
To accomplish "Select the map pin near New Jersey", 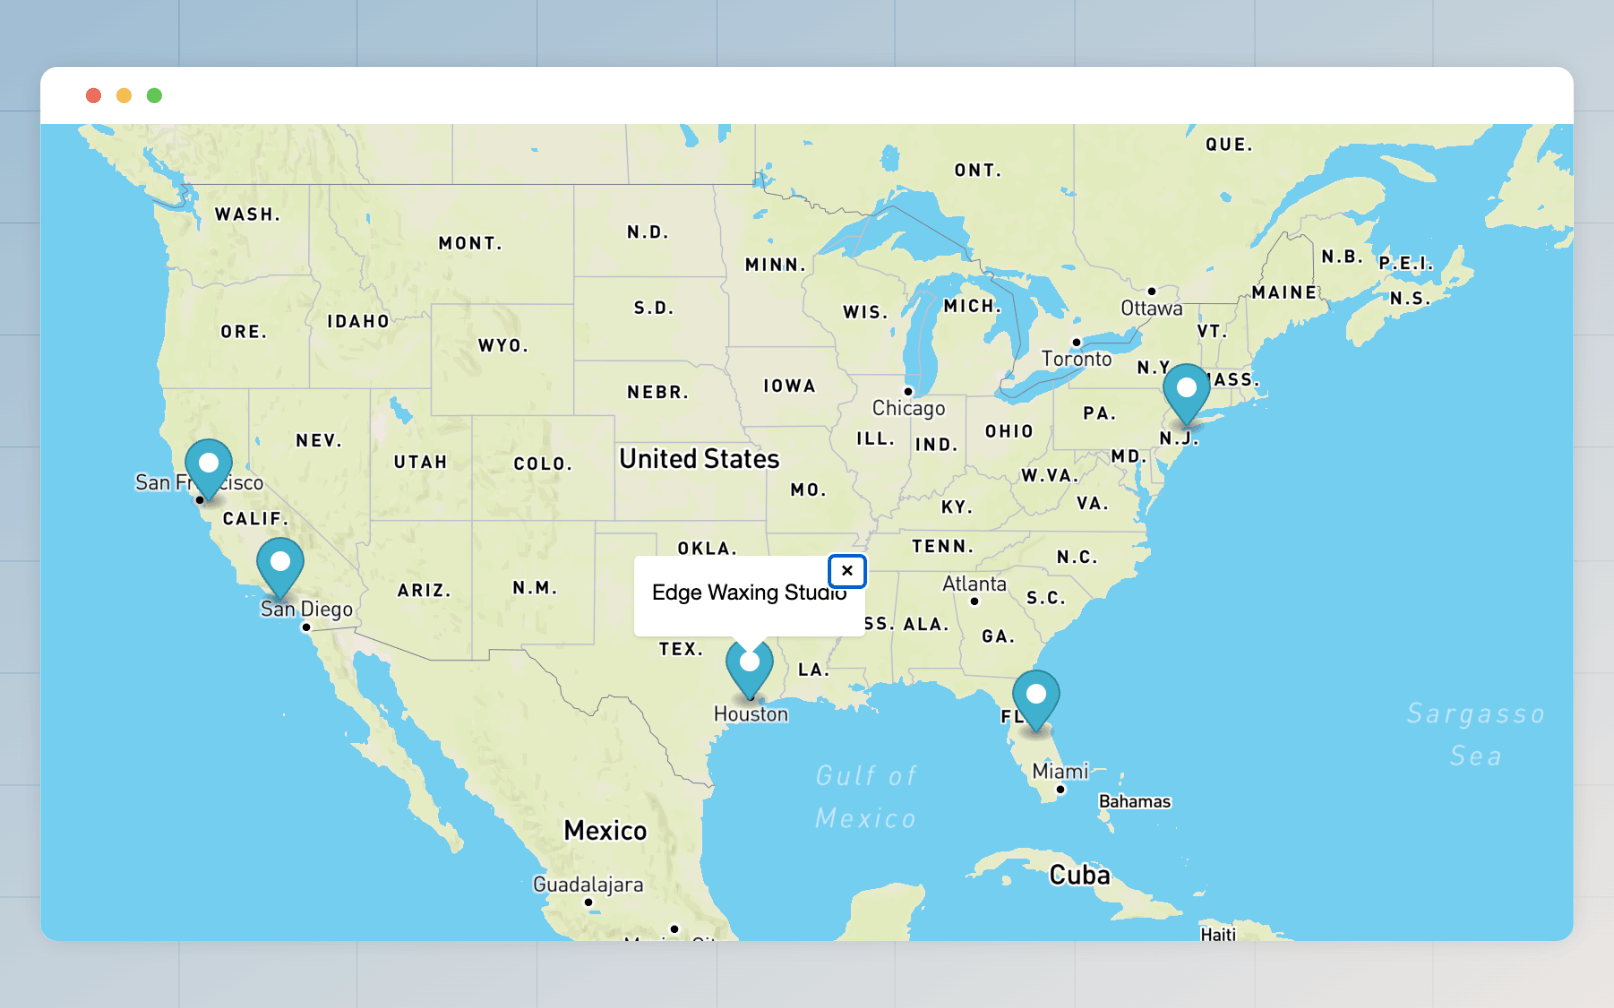I will coord(1187,390).
